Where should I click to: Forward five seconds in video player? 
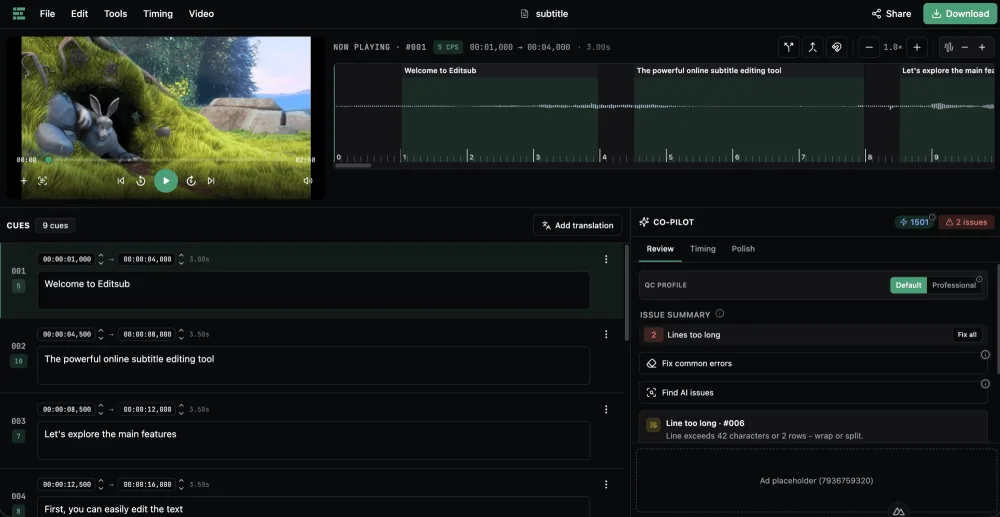click(x=191, y=180)
